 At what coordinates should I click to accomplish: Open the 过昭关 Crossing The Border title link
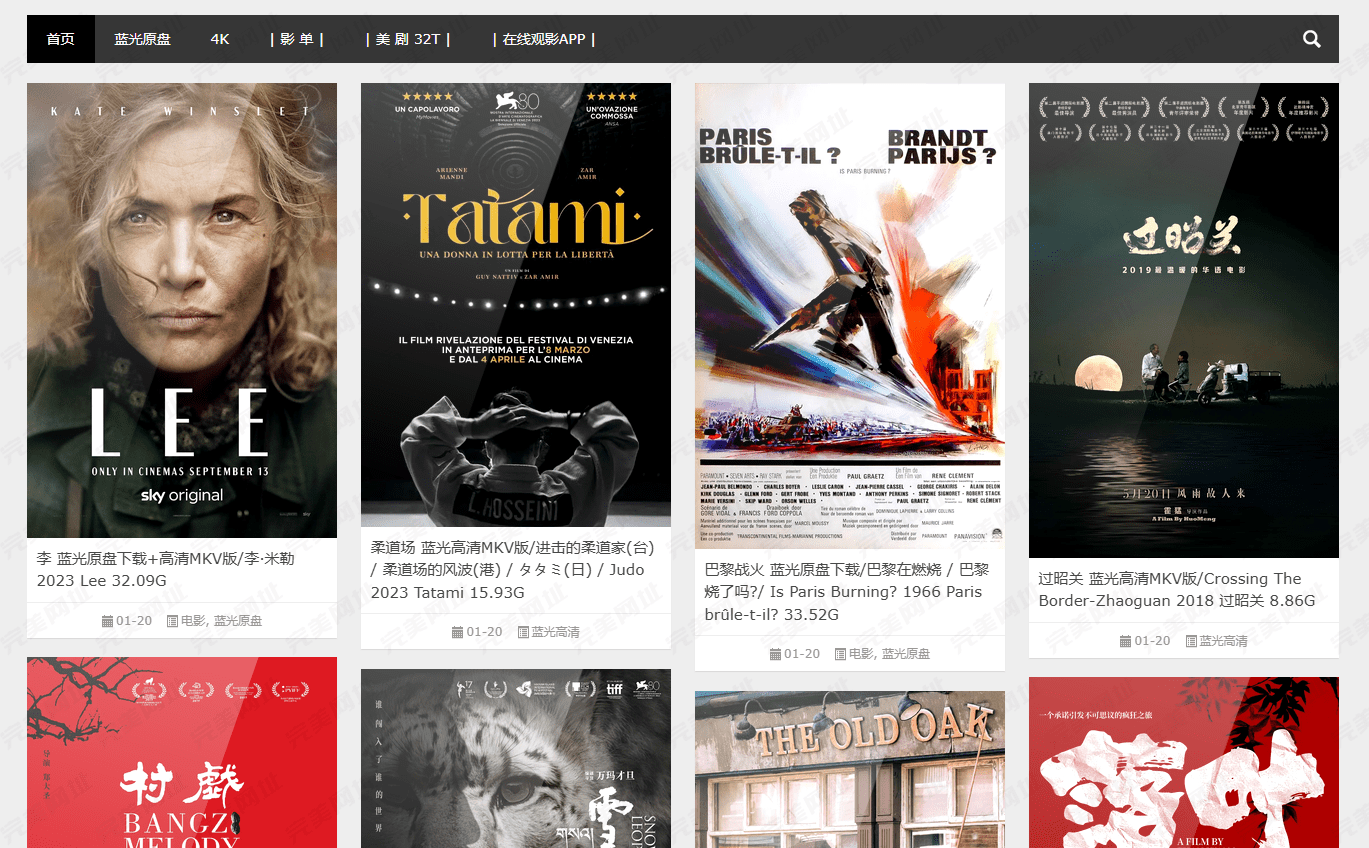point(1177,590)
